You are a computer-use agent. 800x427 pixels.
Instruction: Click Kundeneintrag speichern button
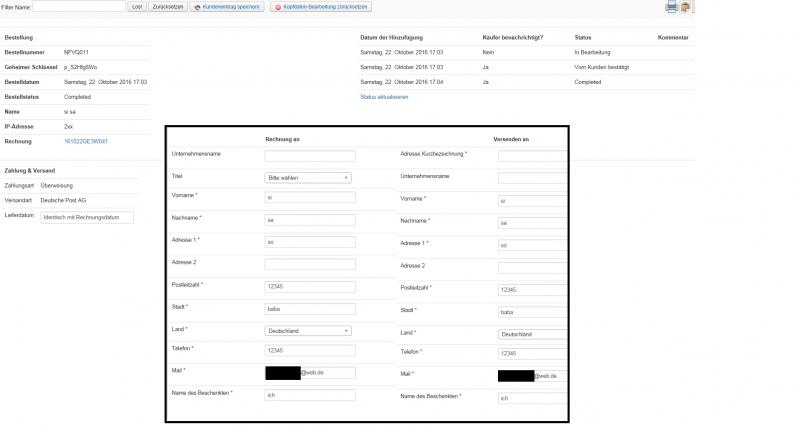pyautogui.click(x=225, y=7)
